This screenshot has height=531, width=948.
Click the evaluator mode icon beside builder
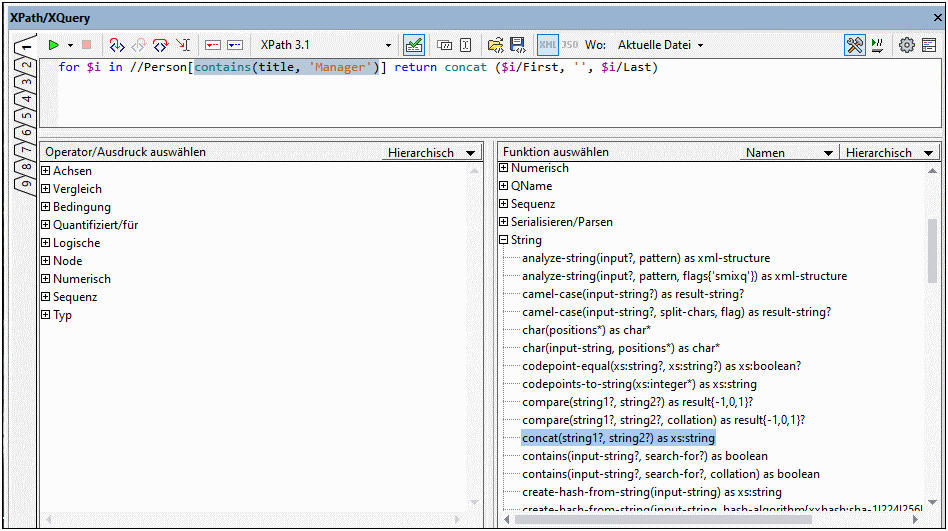click(x=878, y=45)
